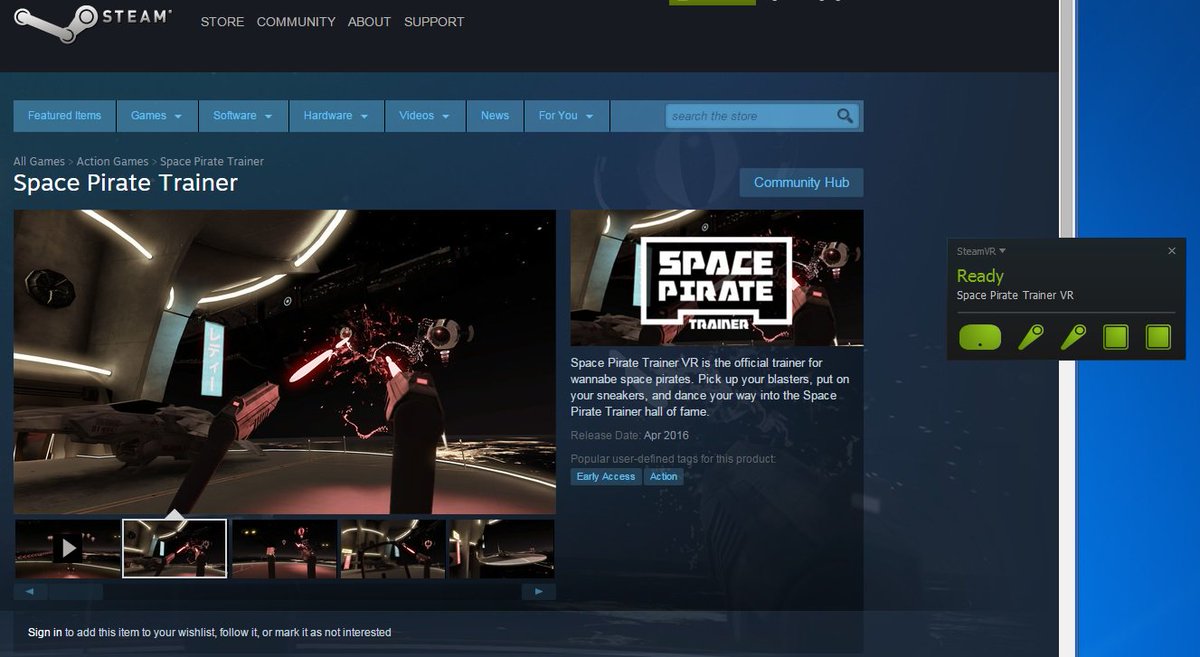Expand the Software dropdown
This screenshot has height=657, width=1200.
click(x=244, y=116)
